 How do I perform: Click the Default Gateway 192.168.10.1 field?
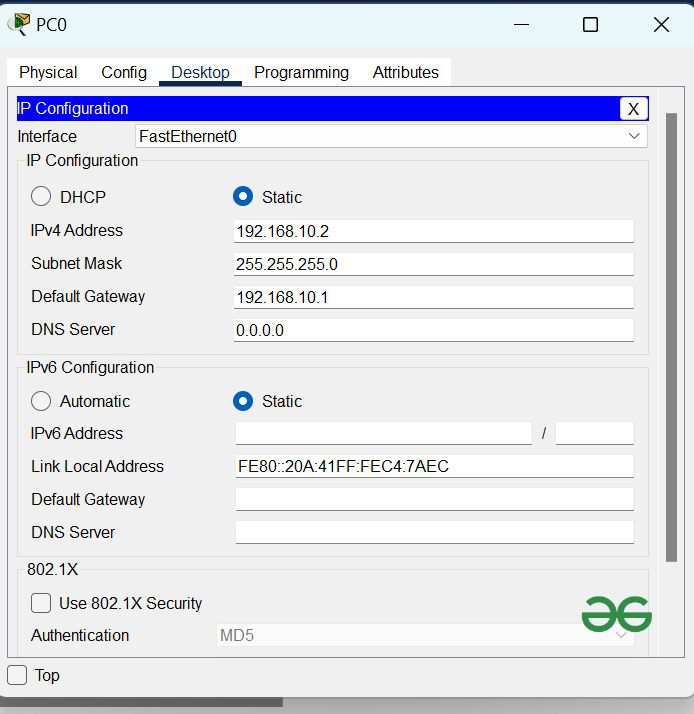coord(433,297)
